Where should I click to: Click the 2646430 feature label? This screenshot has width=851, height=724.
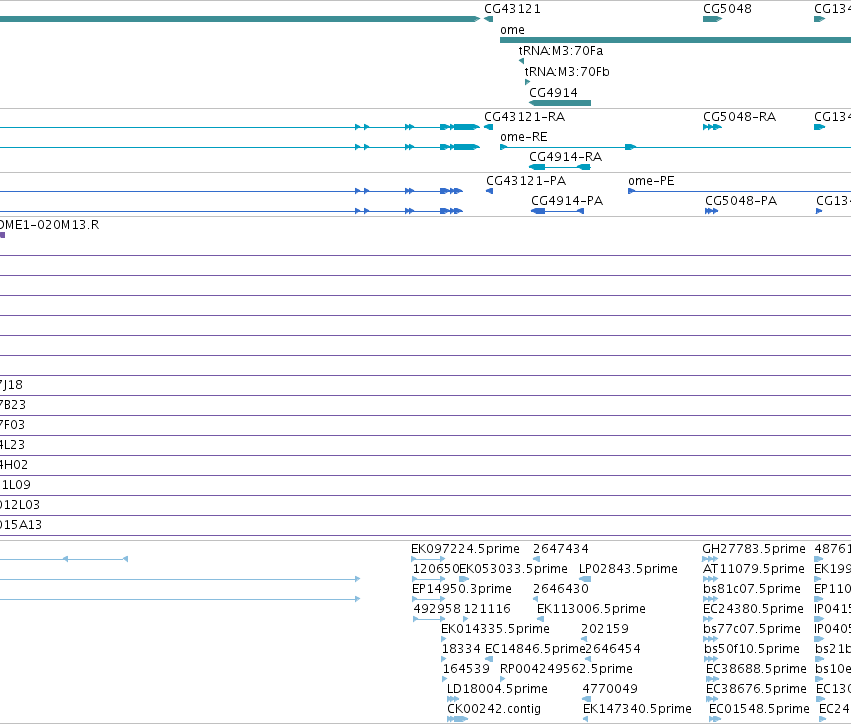tap(561, 589)
